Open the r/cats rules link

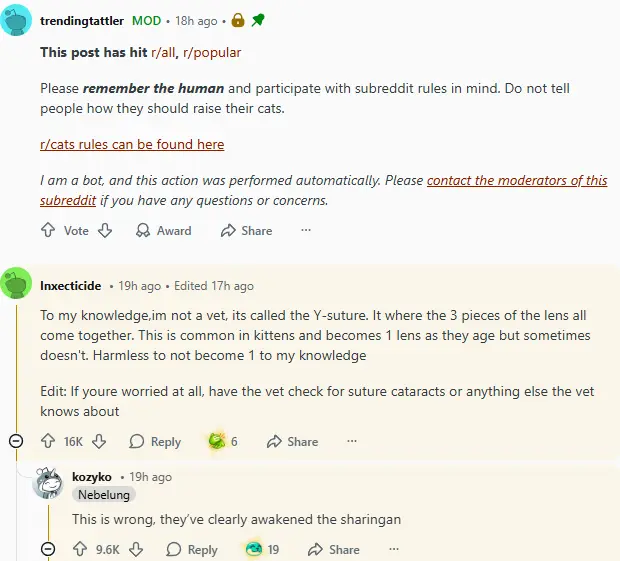tap(132, 144)
